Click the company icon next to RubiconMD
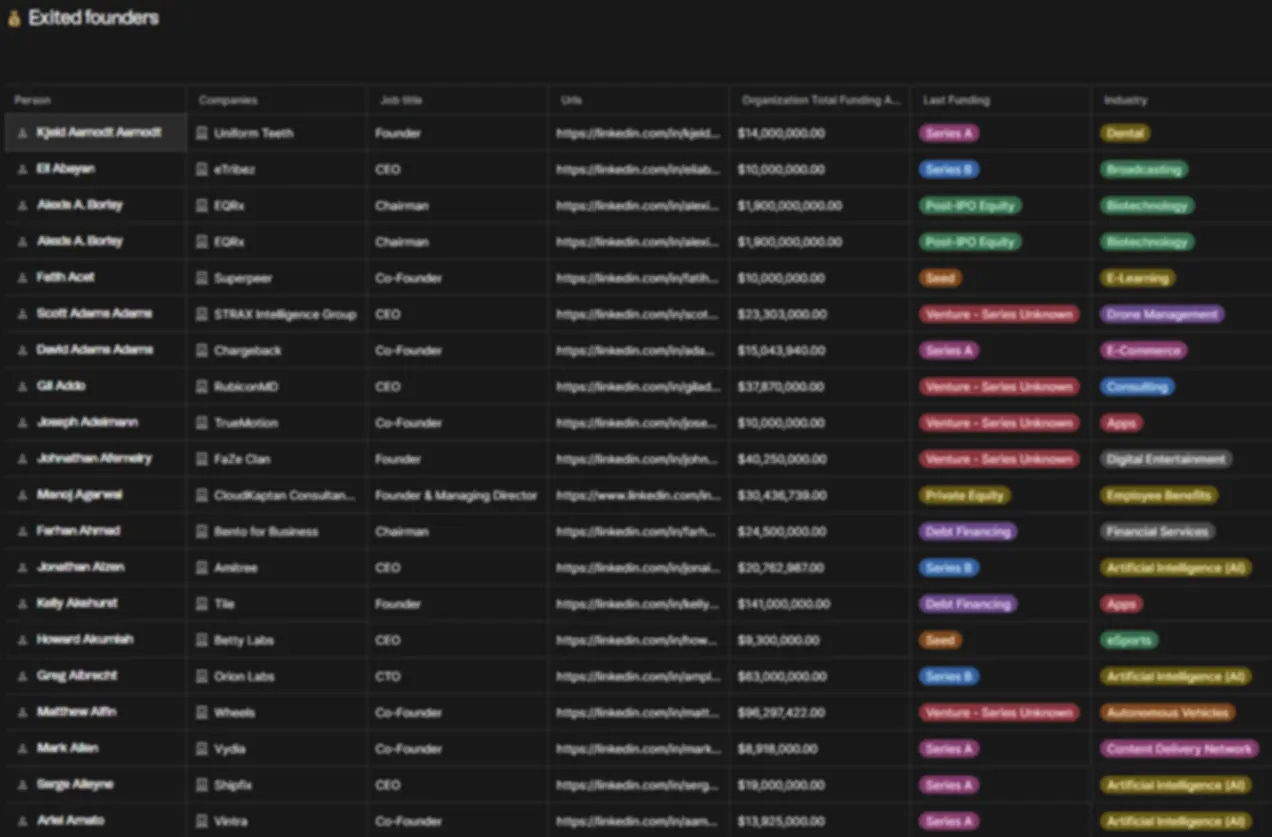The width and height of the screenshot is (1272, 837). point(201,386)
